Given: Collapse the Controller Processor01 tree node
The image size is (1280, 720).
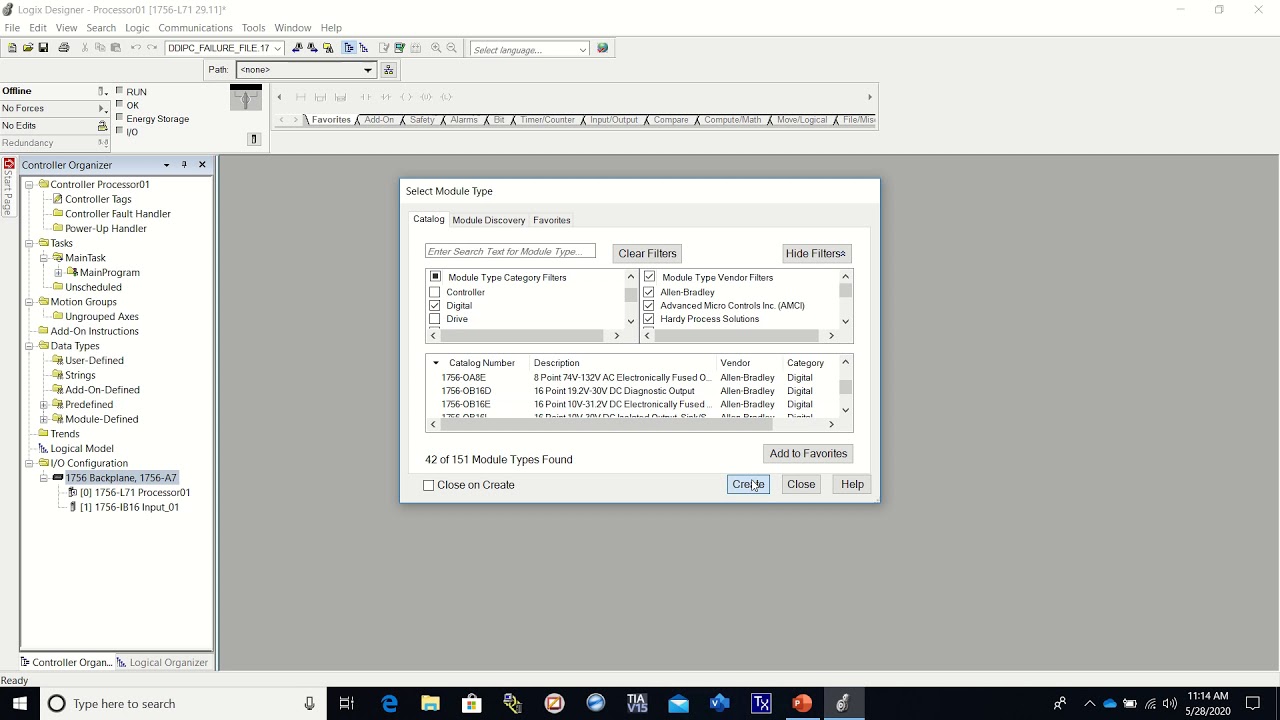Looking at the screenshot, I should coord(30,184).
